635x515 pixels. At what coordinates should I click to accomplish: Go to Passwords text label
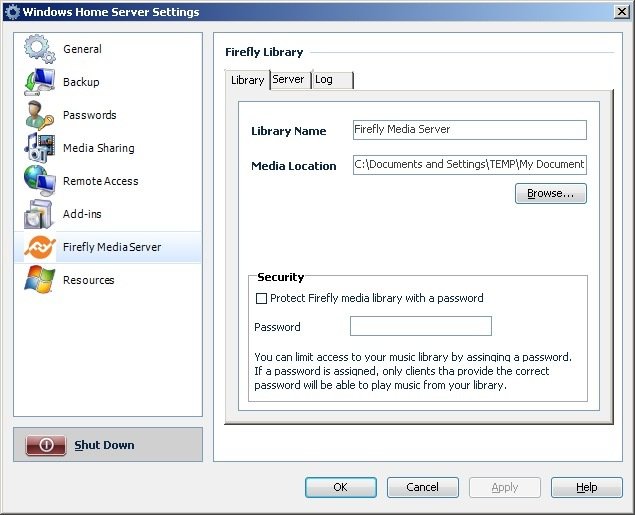pos(89,115)
